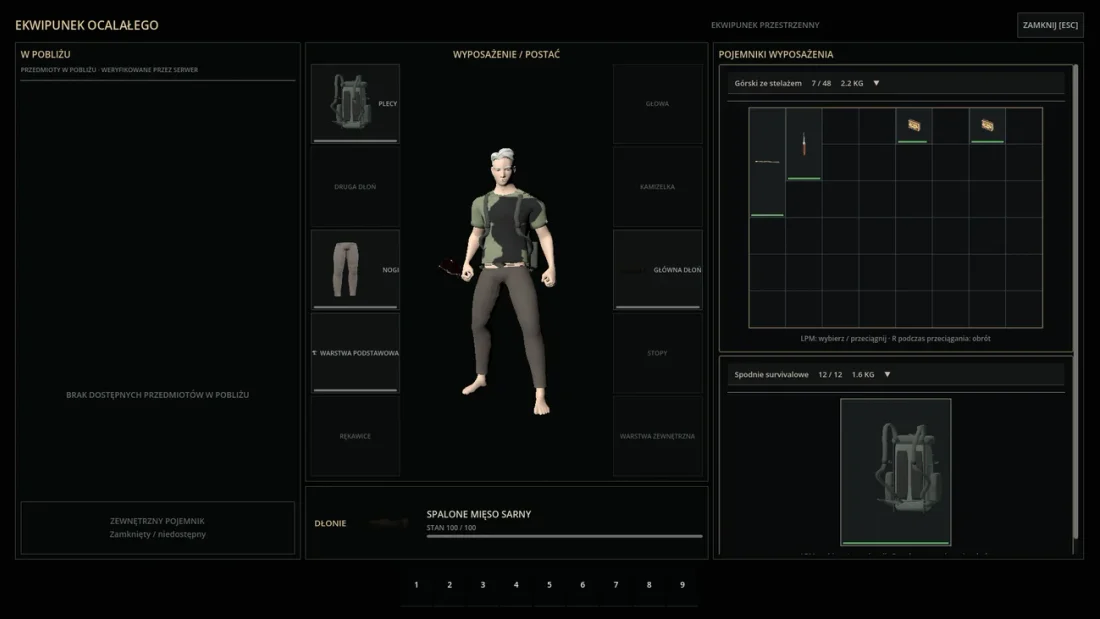Click the held item icon beside Dłonie
The height and width of the screenshot is (619, 1100).
coord(389,523)
